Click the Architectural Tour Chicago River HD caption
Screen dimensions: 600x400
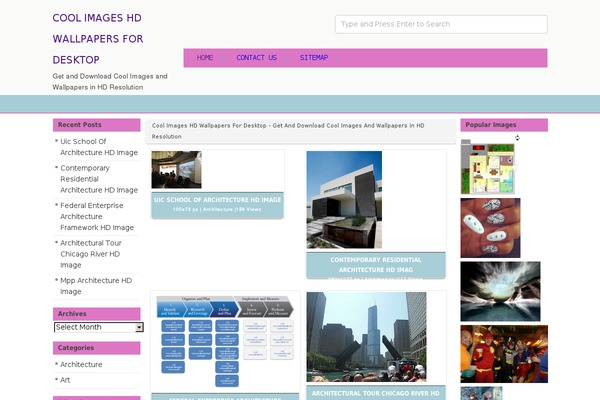(376, 393)
